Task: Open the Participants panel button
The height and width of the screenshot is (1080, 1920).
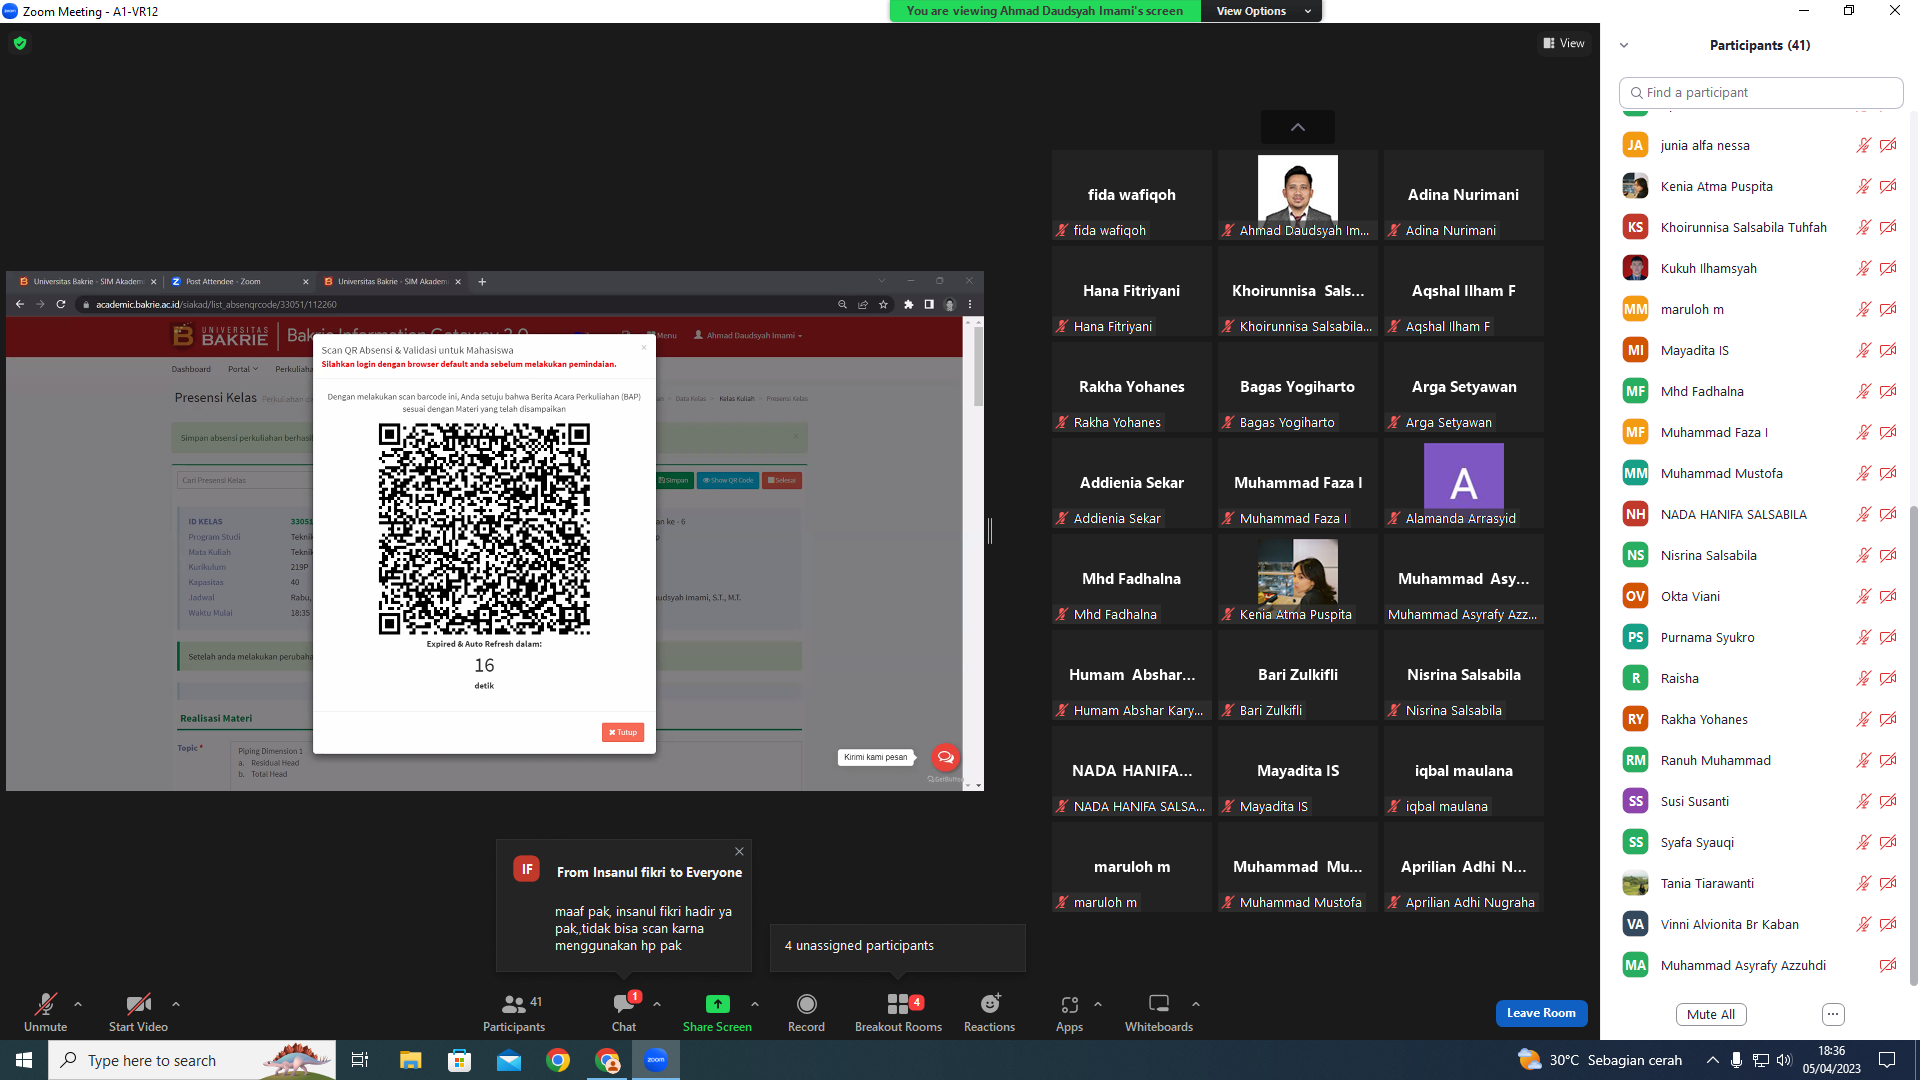Action: click(x=514, y=1012)
